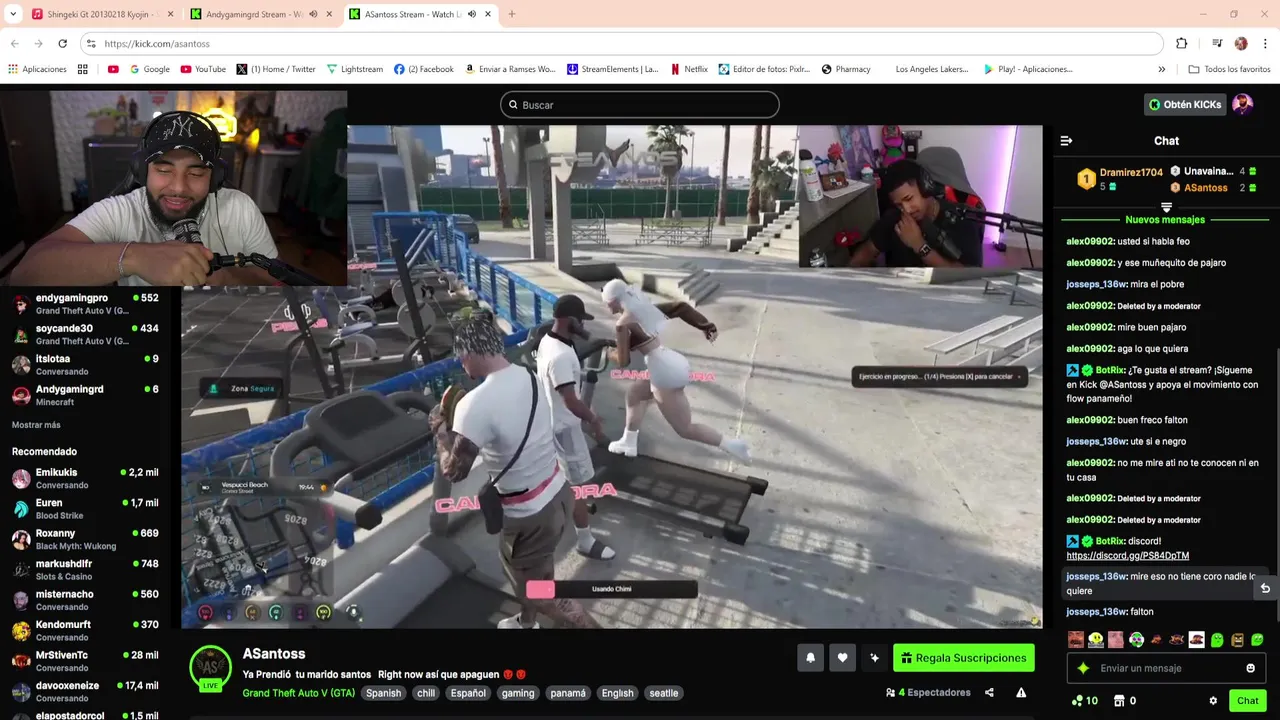1280x720 pixels.
Task: Open a new browser tab
Action: (x=512, y=14)
